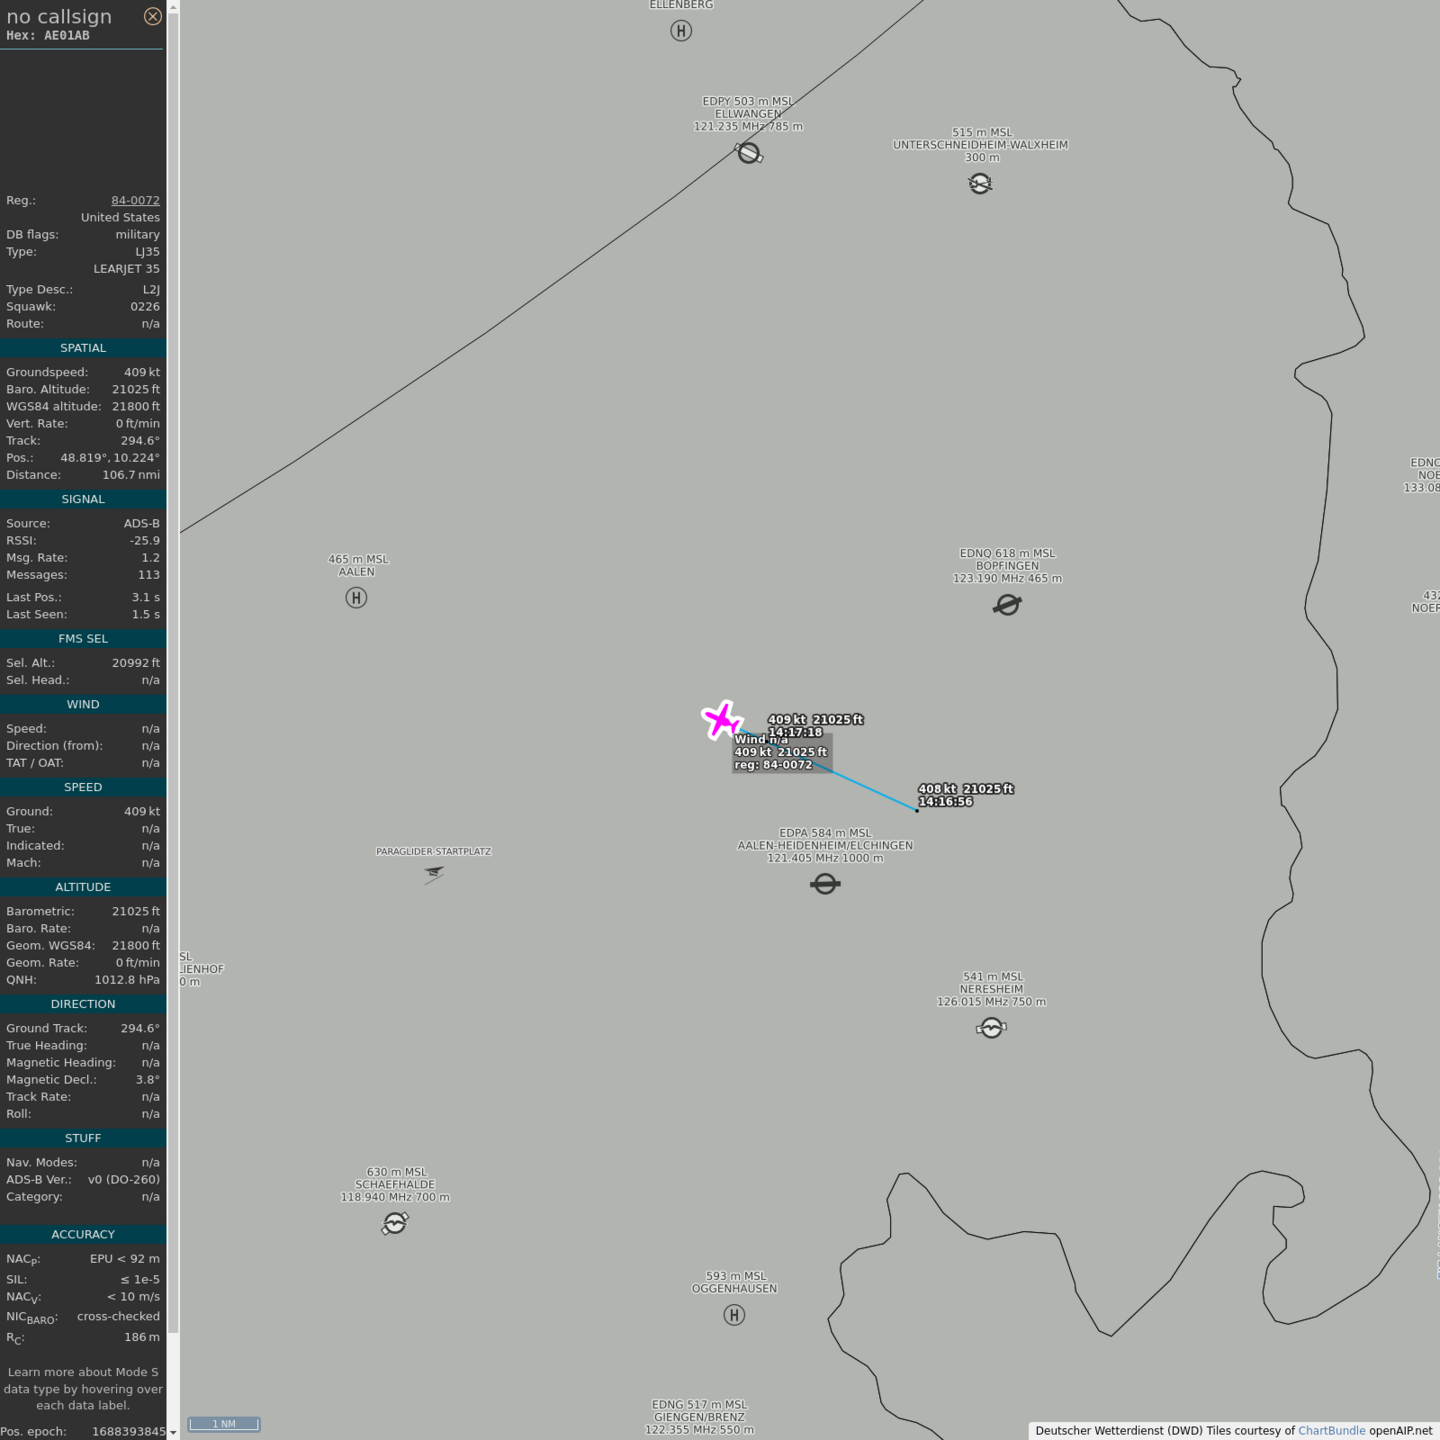Open registration 84-0072 link
The width and height of the screenshot is (1440, 1440).
pos(135,200)
